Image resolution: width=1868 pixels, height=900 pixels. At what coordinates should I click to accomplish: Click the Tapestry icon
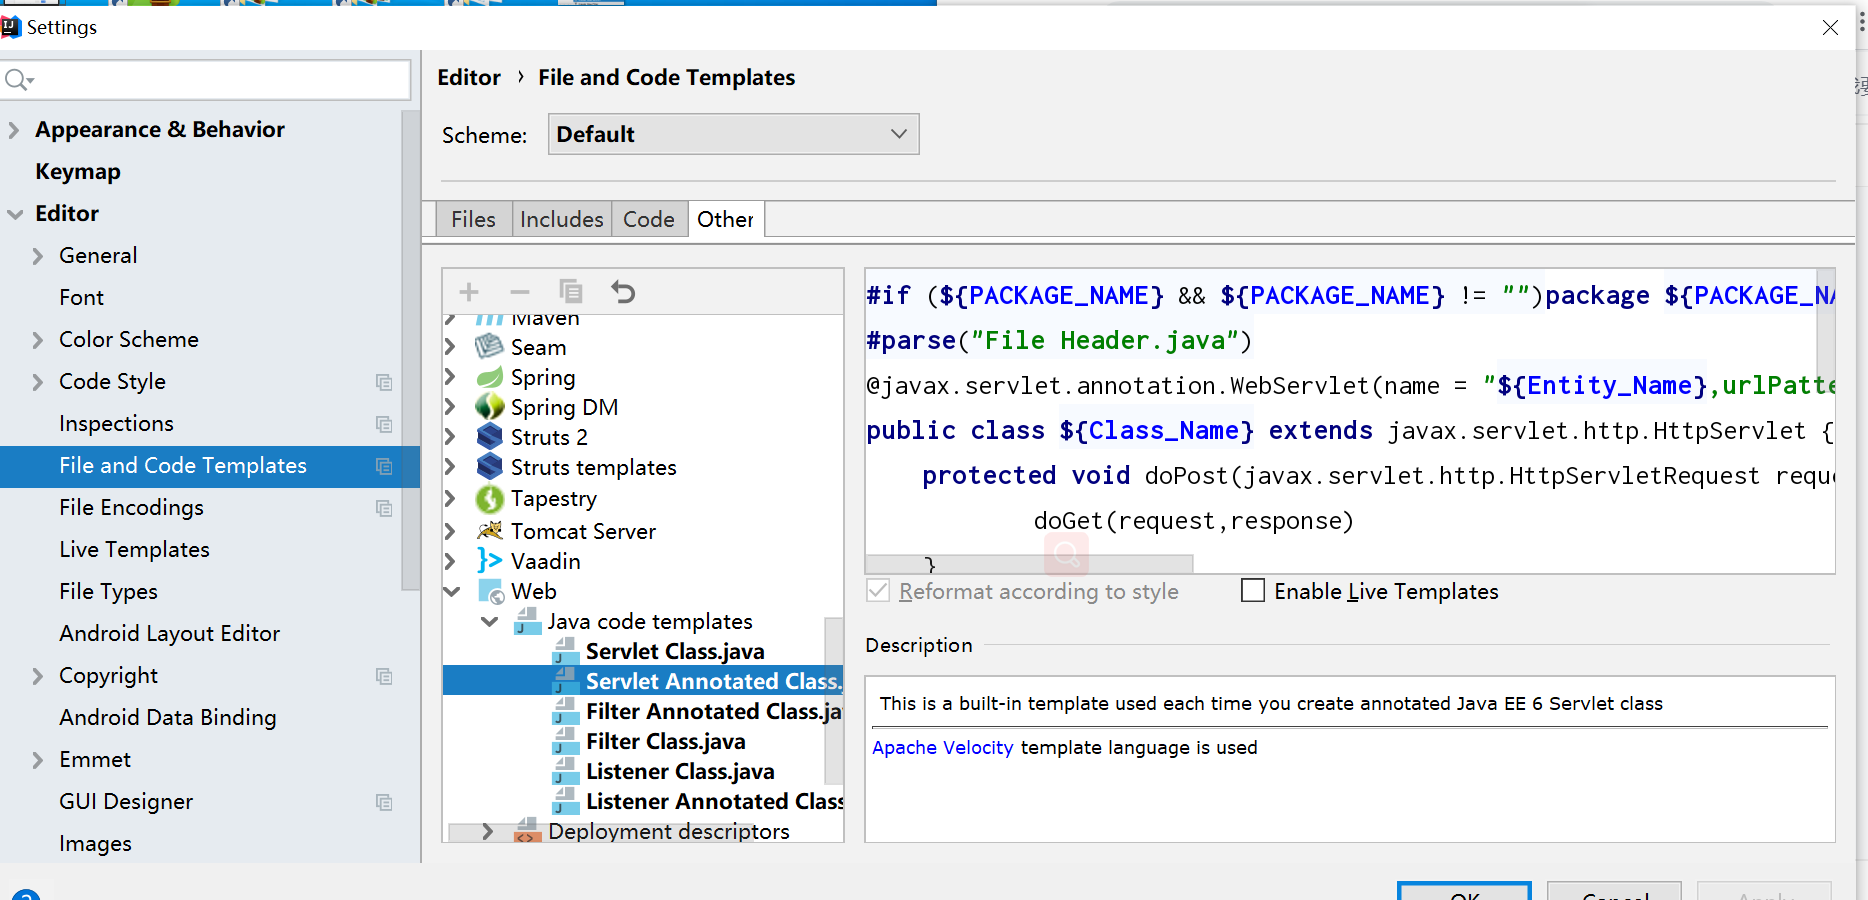click(489, 498)
